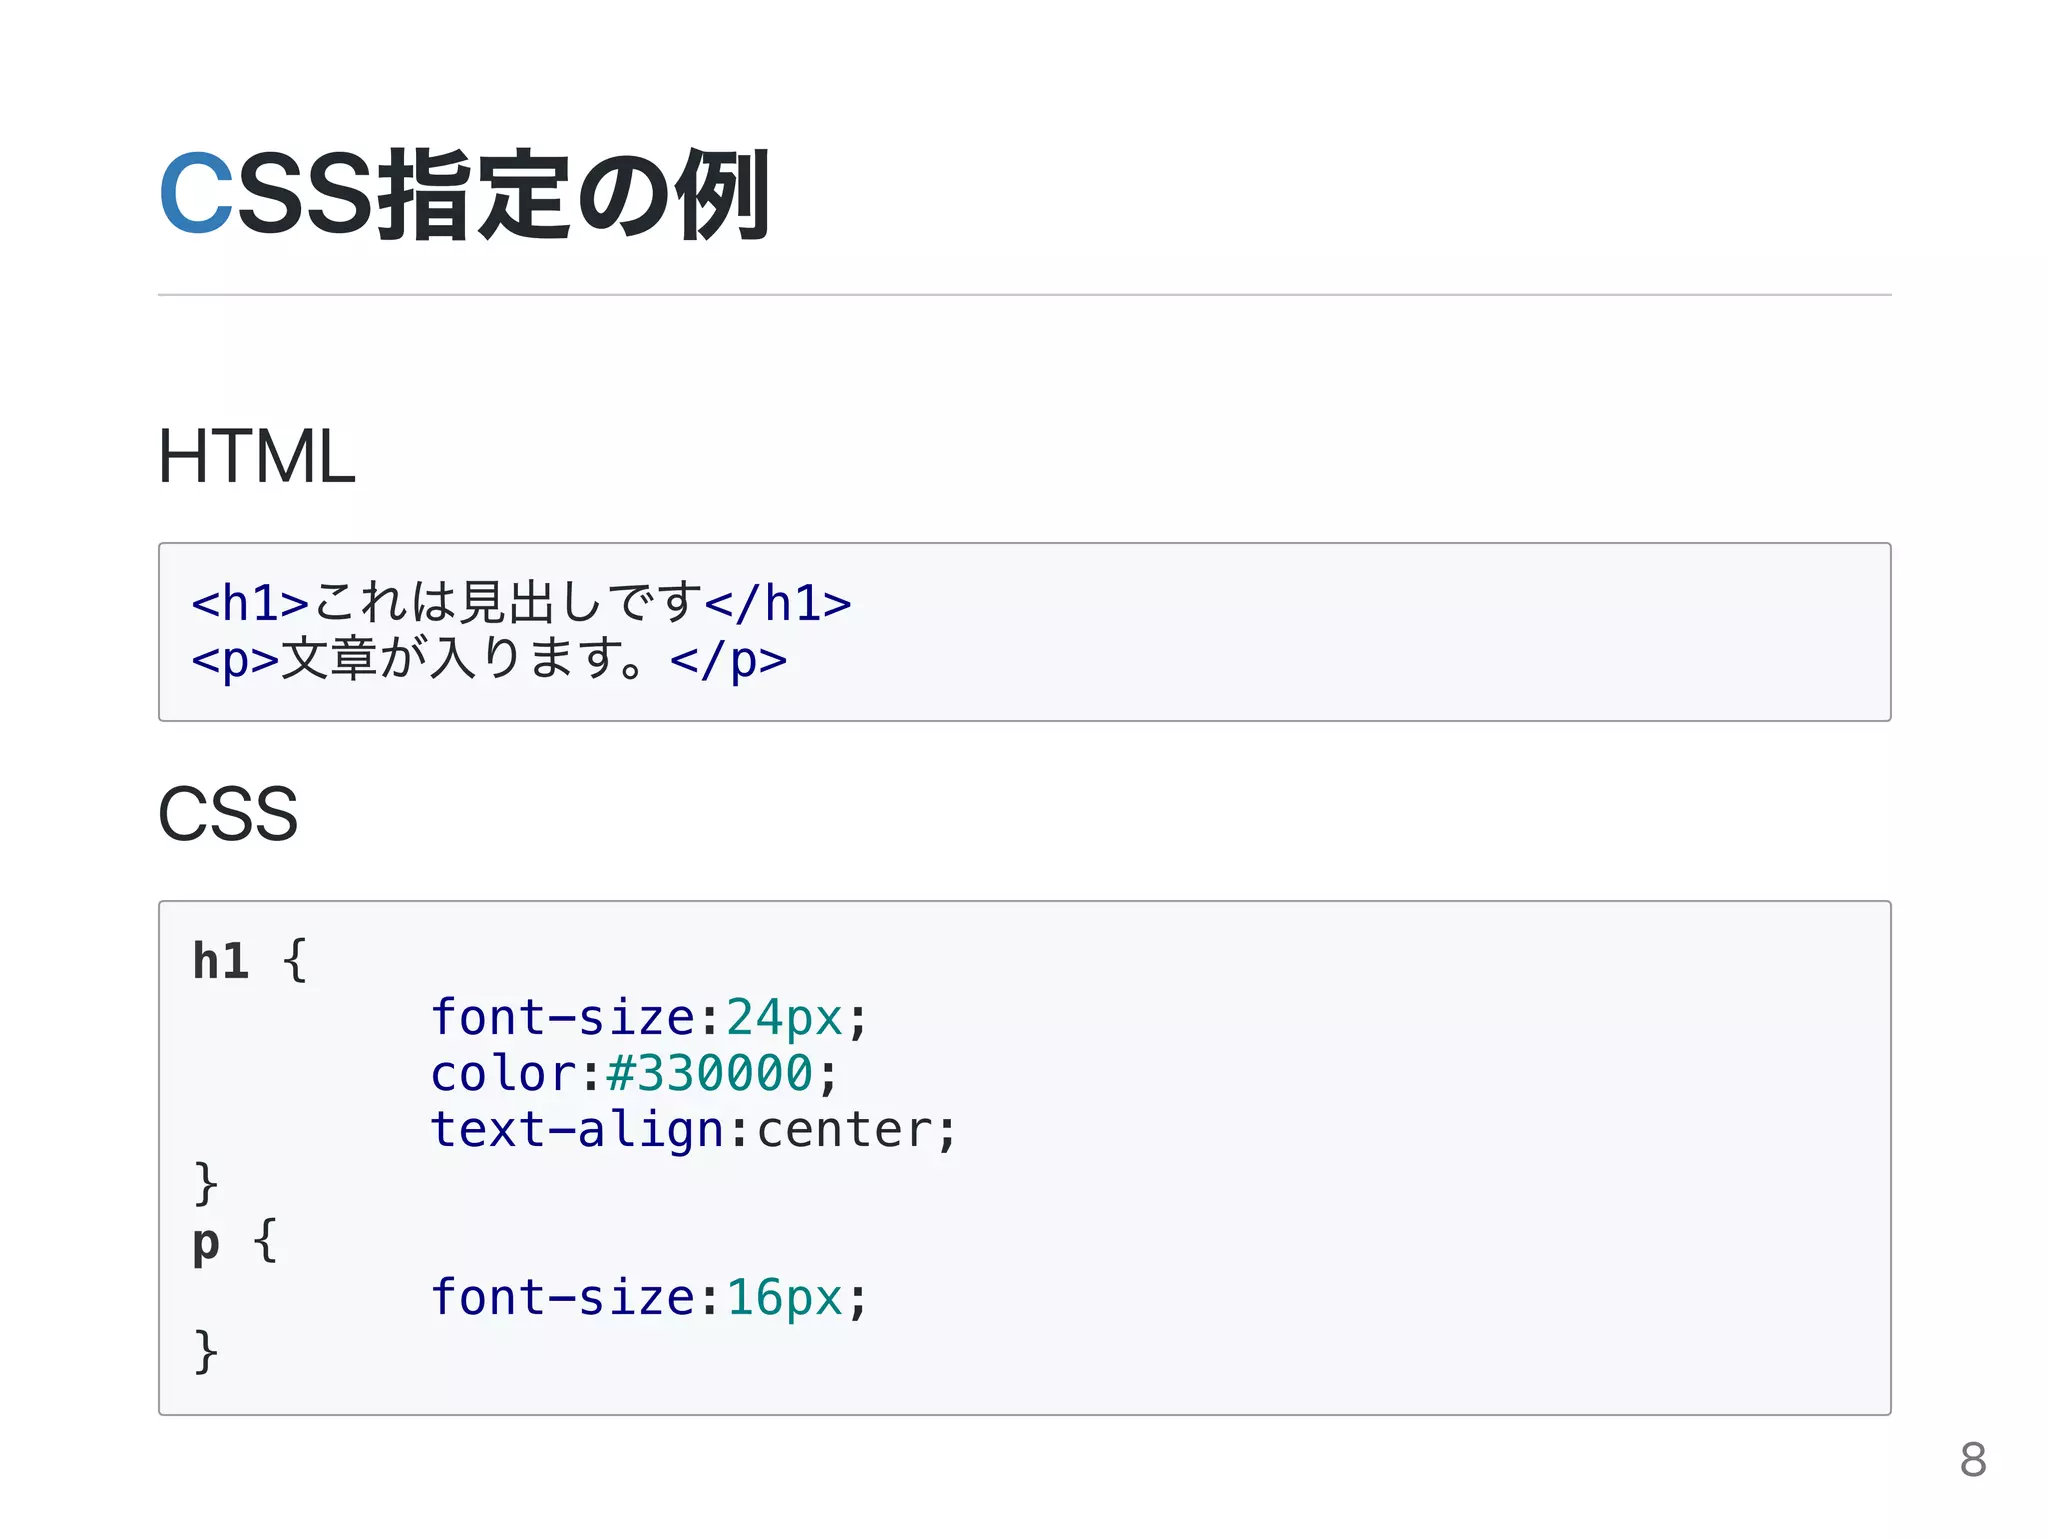
Task: Click the '<h1>これは見出しです</h1>' code line
Action: tap(521, 603)
